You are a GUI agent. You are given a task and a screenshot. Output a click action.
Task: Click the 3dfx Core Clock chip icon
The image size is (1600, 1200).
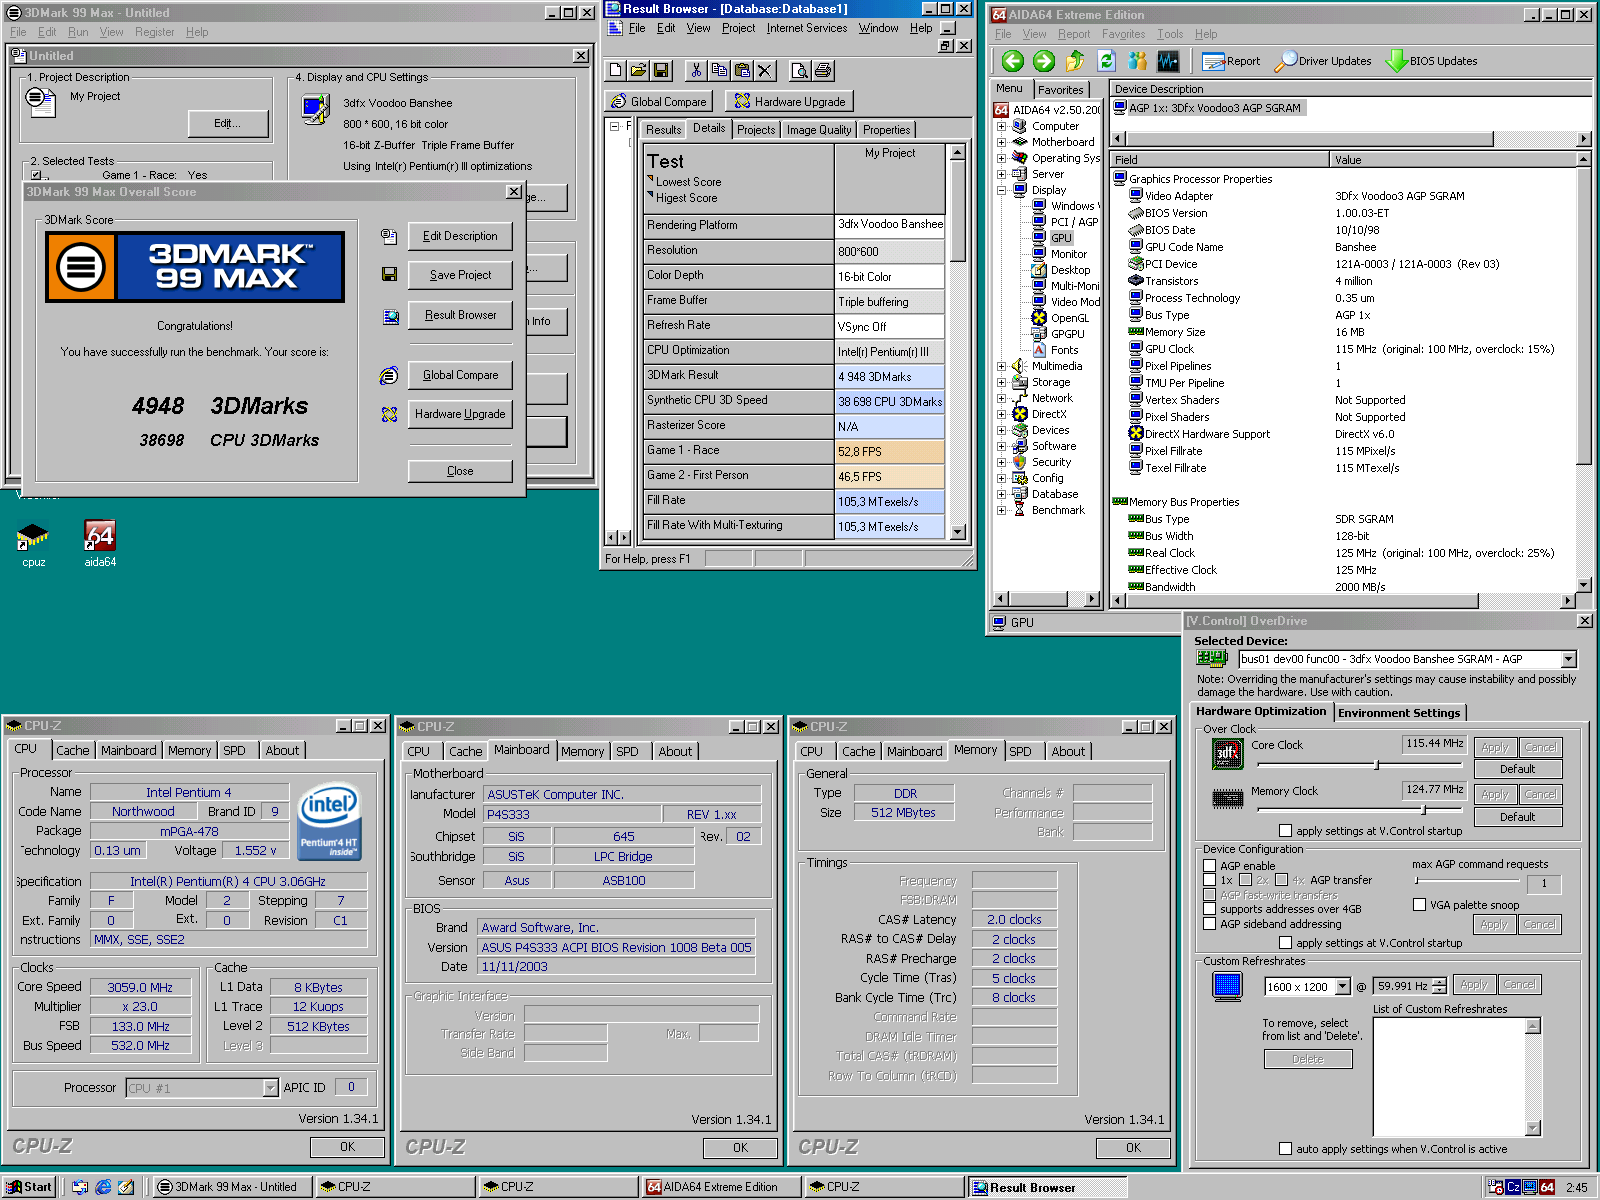tap(1227, 754)
